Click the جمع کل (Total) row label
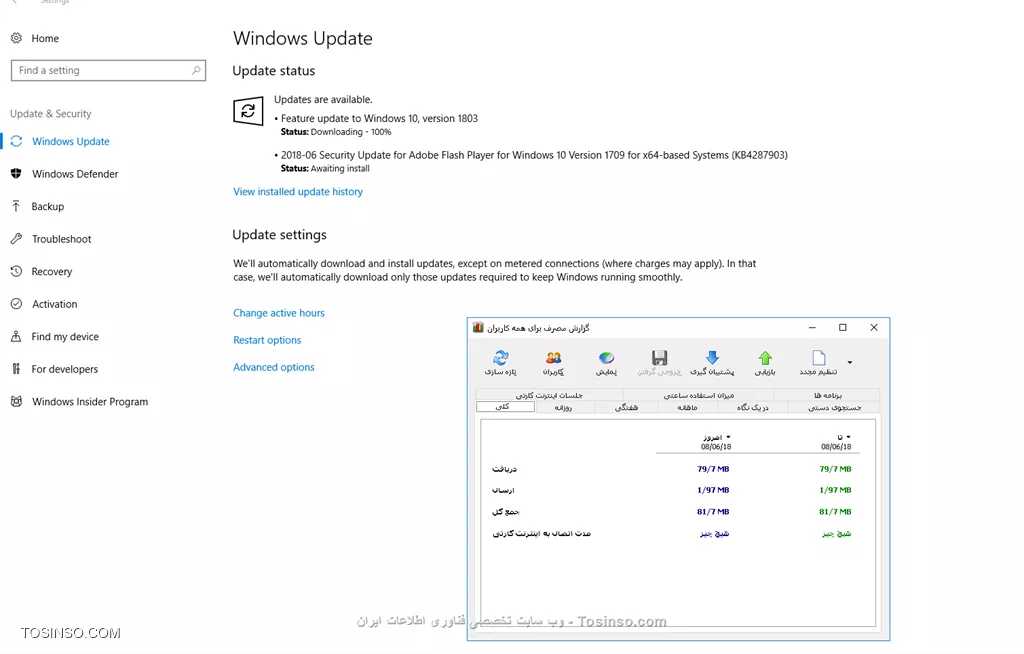 [x=506, y=512]
